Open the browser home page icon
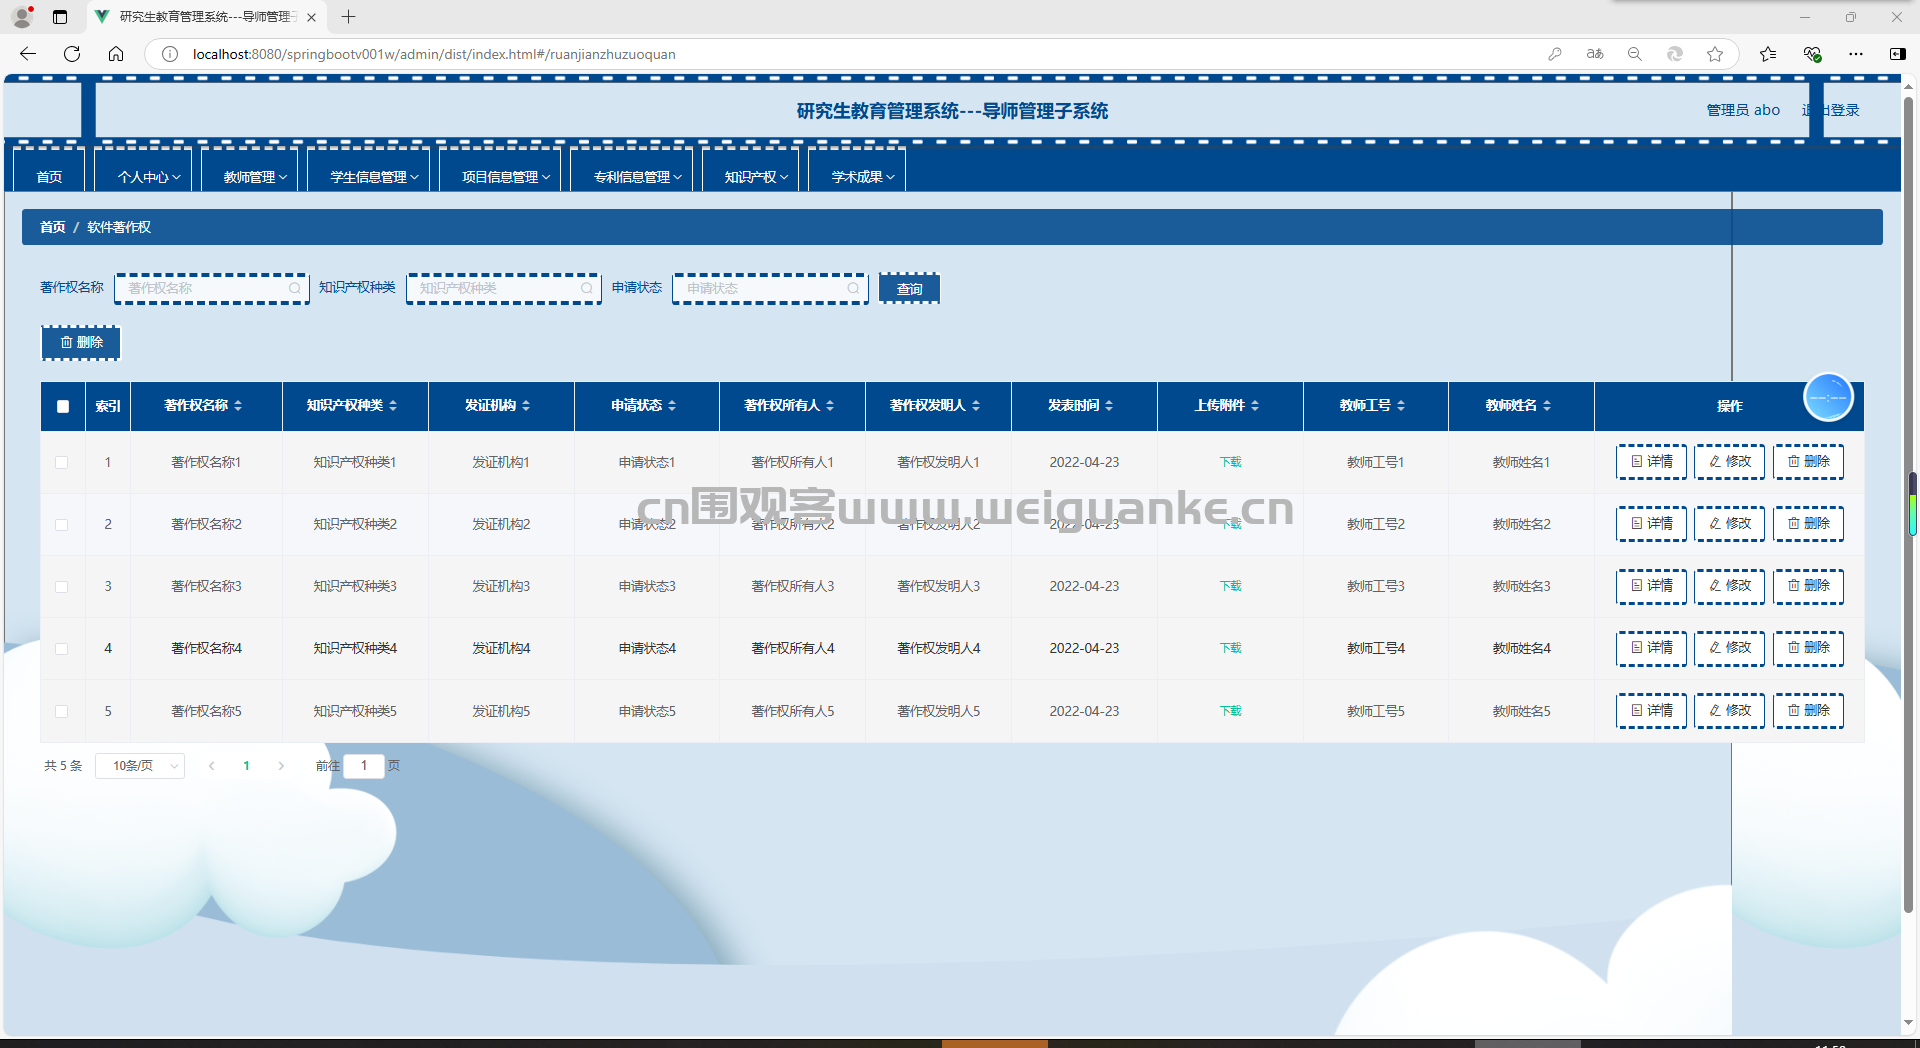Image resolution: width=1920 pixels, height=1048 pixels. pyautogui.click(x=116, y=54)
